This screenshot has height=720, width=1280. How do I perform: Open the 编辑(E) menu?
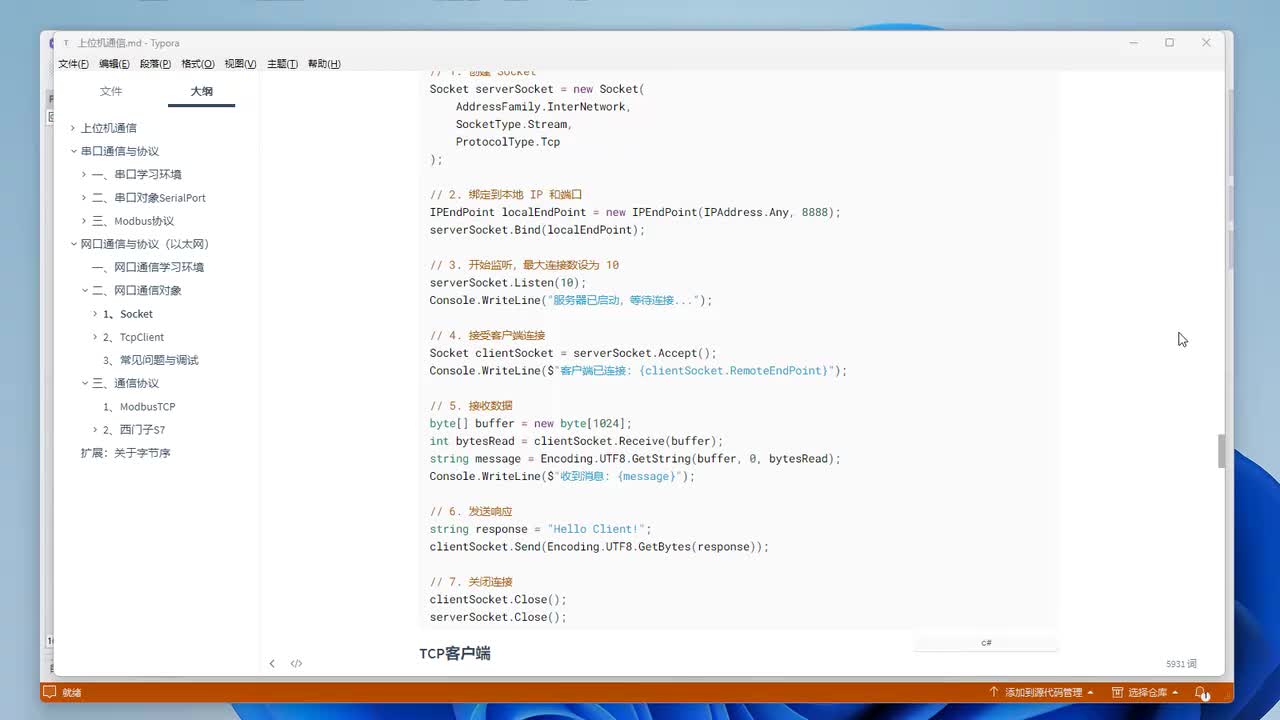(114, 64)
